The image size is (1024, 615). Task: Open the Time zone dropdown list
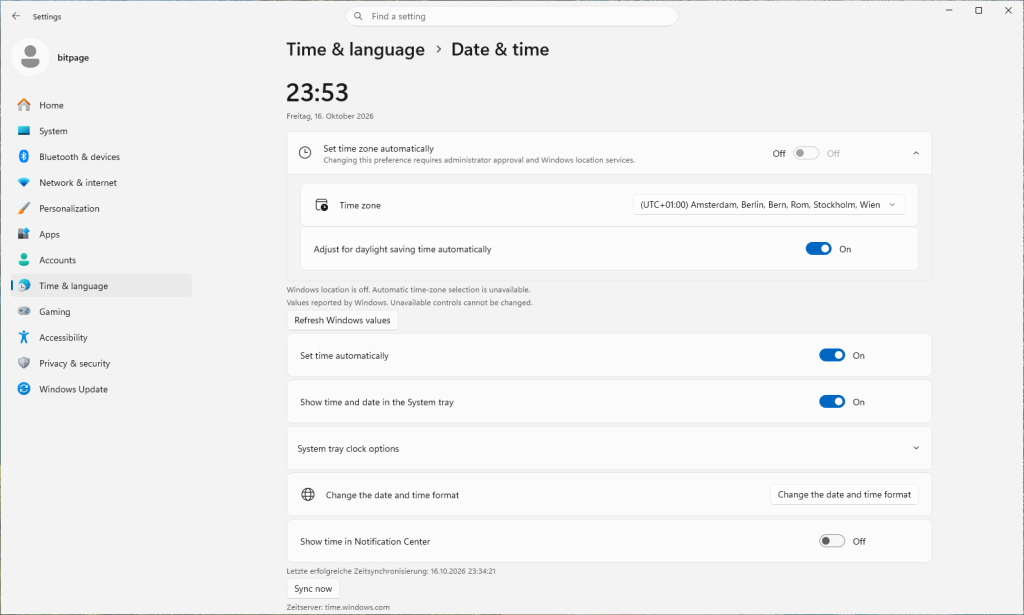769,205
